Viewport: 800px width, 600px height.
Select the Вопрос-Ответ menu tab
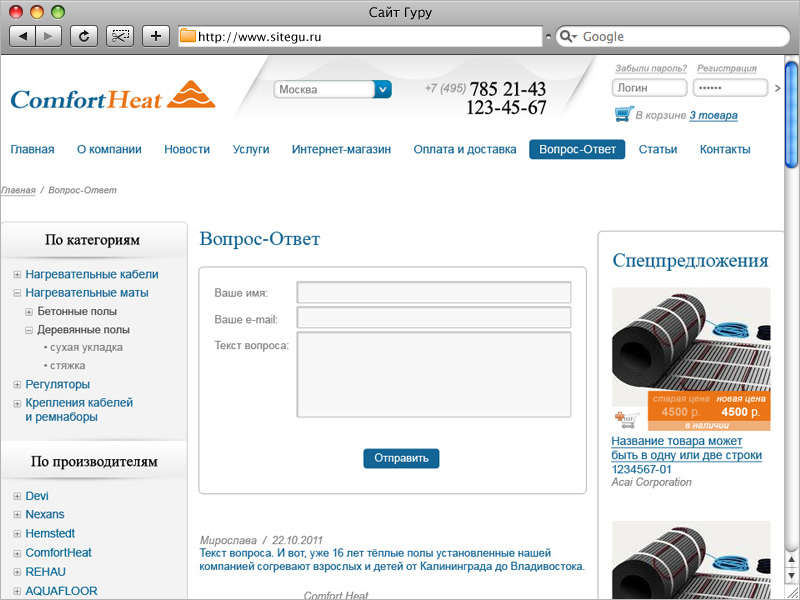(577, 149)
